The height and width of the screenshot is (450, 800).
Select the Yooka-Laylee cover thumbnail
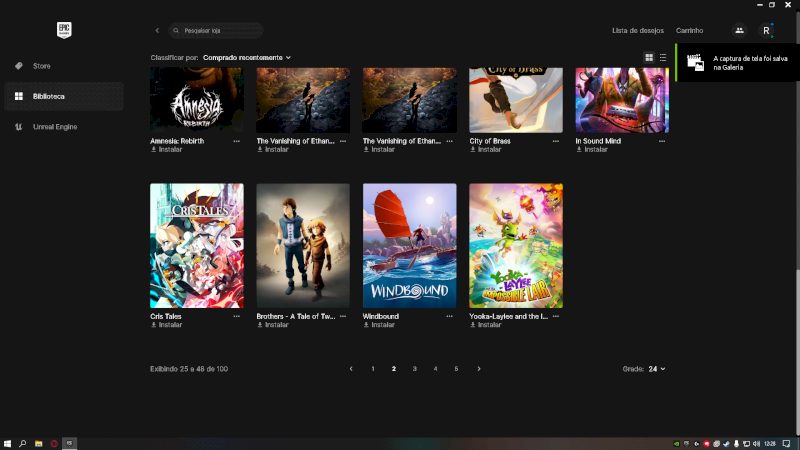pyautogui.click(x=516, y=245)
